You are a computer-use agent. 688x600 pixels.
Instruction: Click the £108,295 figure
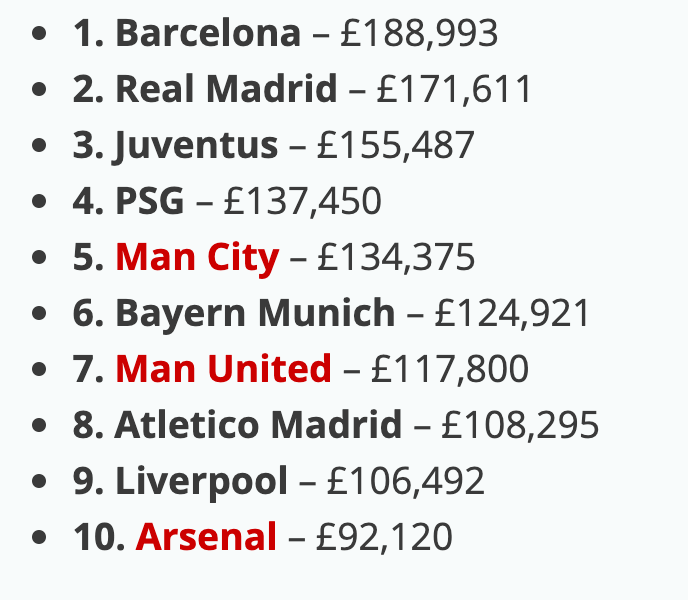[520, 425]
